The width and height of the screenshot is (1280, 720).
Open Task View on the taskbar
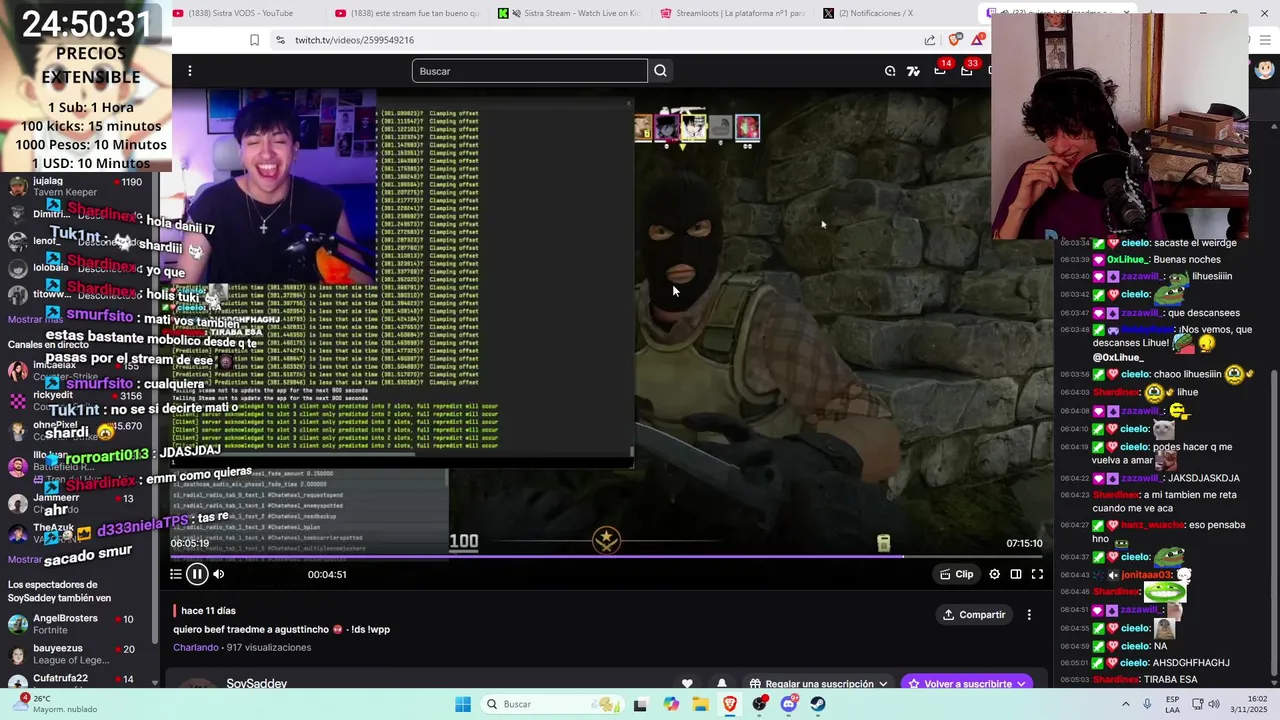coord(640,704)
